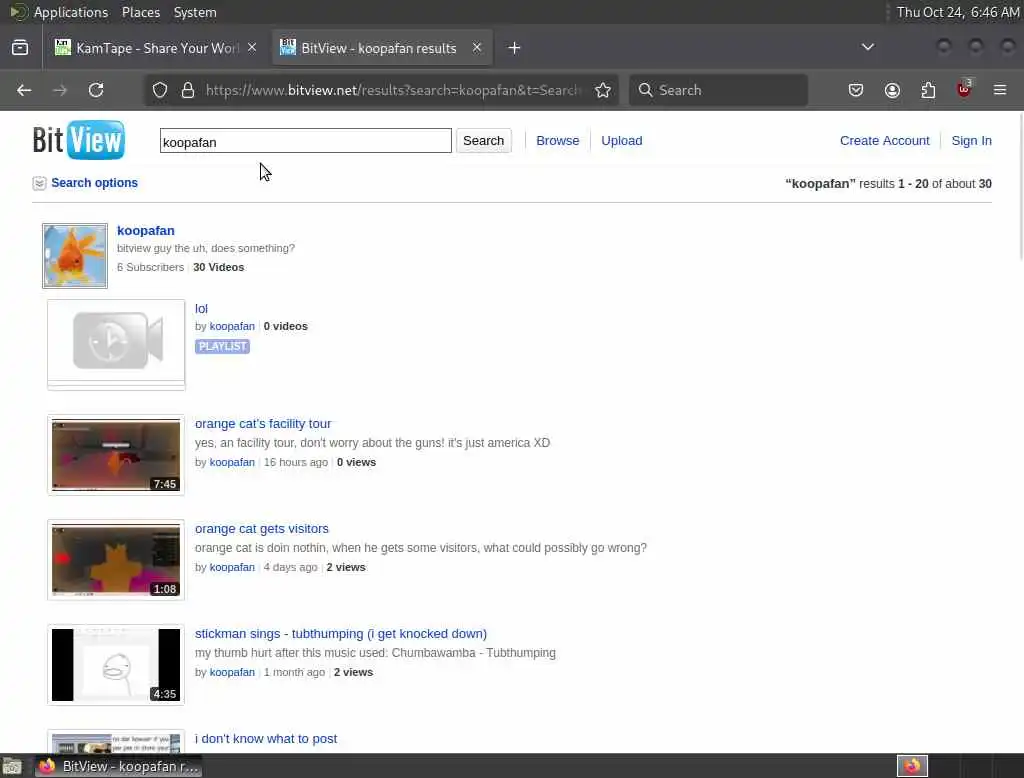
Task: Open the Places menu
Action: pos(141,12)
